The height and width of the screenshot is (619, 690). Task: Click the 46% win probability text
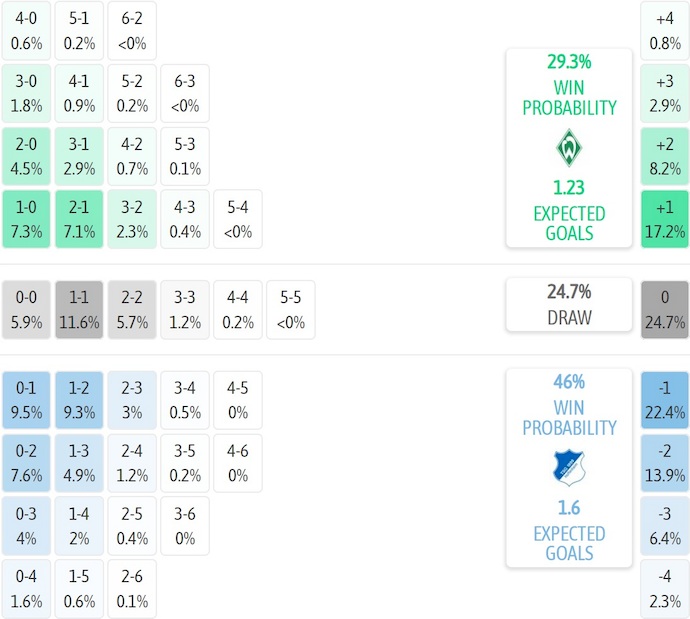click(568, 381)
